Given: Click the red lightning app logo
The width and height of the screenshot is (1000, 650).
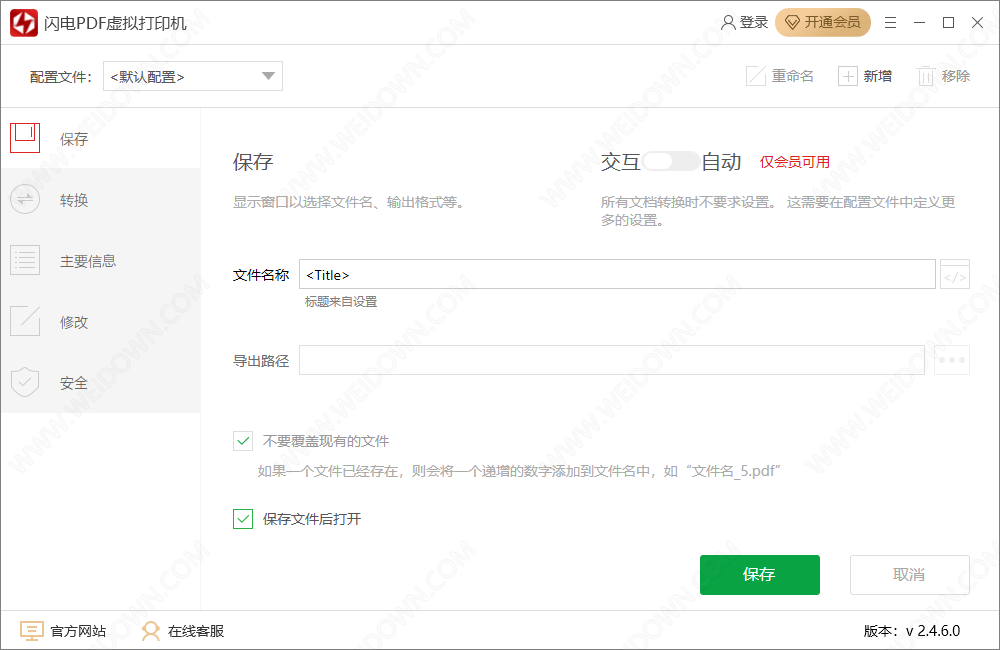Looking at the screenshot, I should [x=24, y=23].
